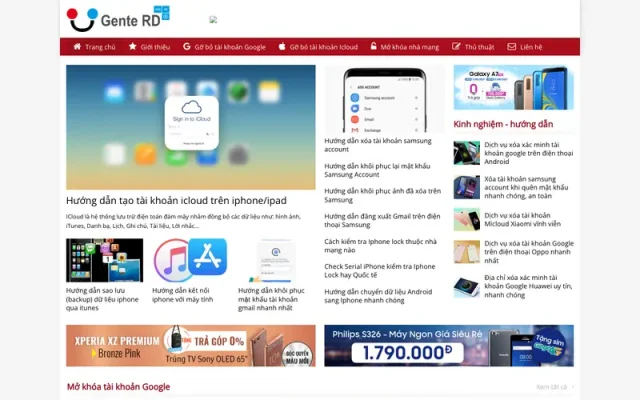The height and width of the screenshot is (400, 640).
Task: Click the home icon beside Trang chủ
Action: (77, 47)
